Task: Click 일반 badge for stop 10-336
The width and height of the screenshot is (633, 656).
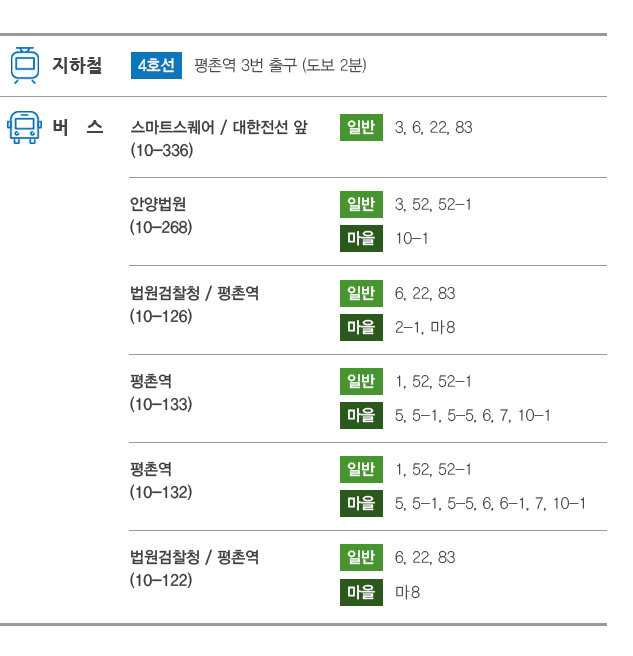Action: coord(361,127)
